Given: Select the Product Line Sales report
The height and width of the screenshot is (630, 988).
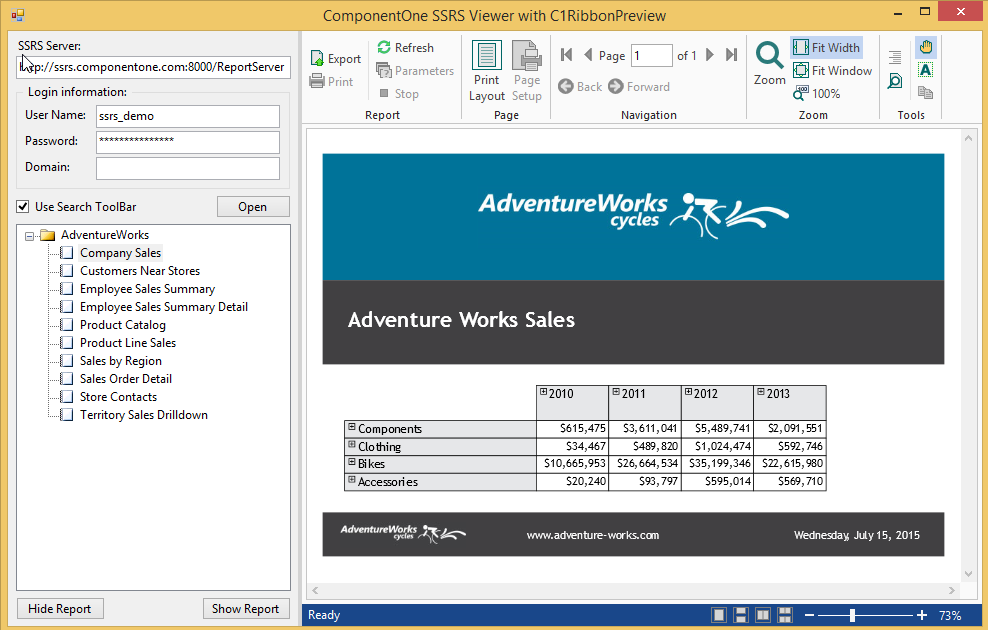Looking at the screenshot, I should point(128,343).
